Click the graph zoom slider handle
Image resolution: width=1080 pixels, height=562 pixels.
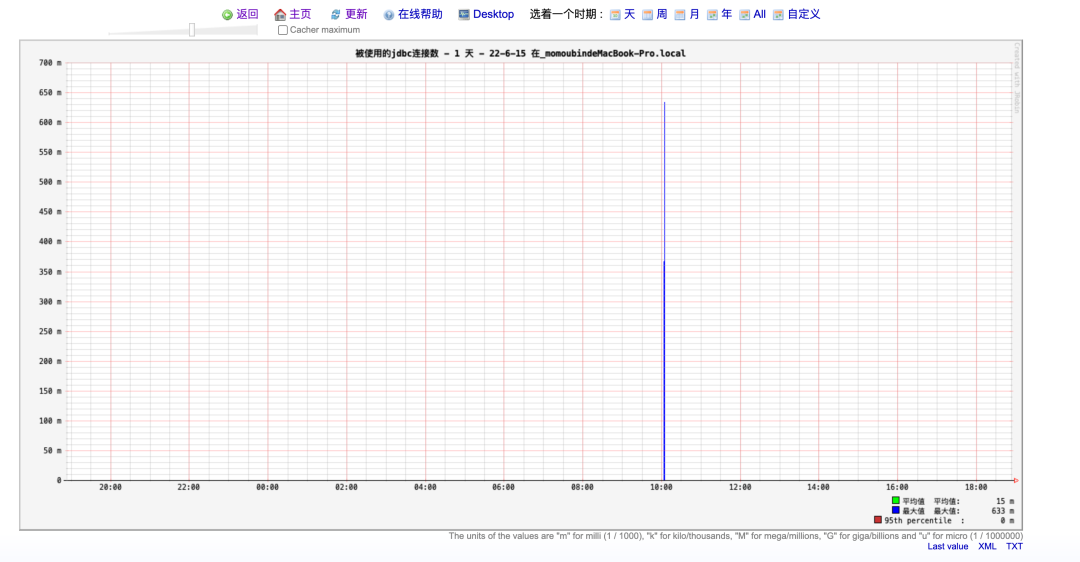tap(192, 30)
